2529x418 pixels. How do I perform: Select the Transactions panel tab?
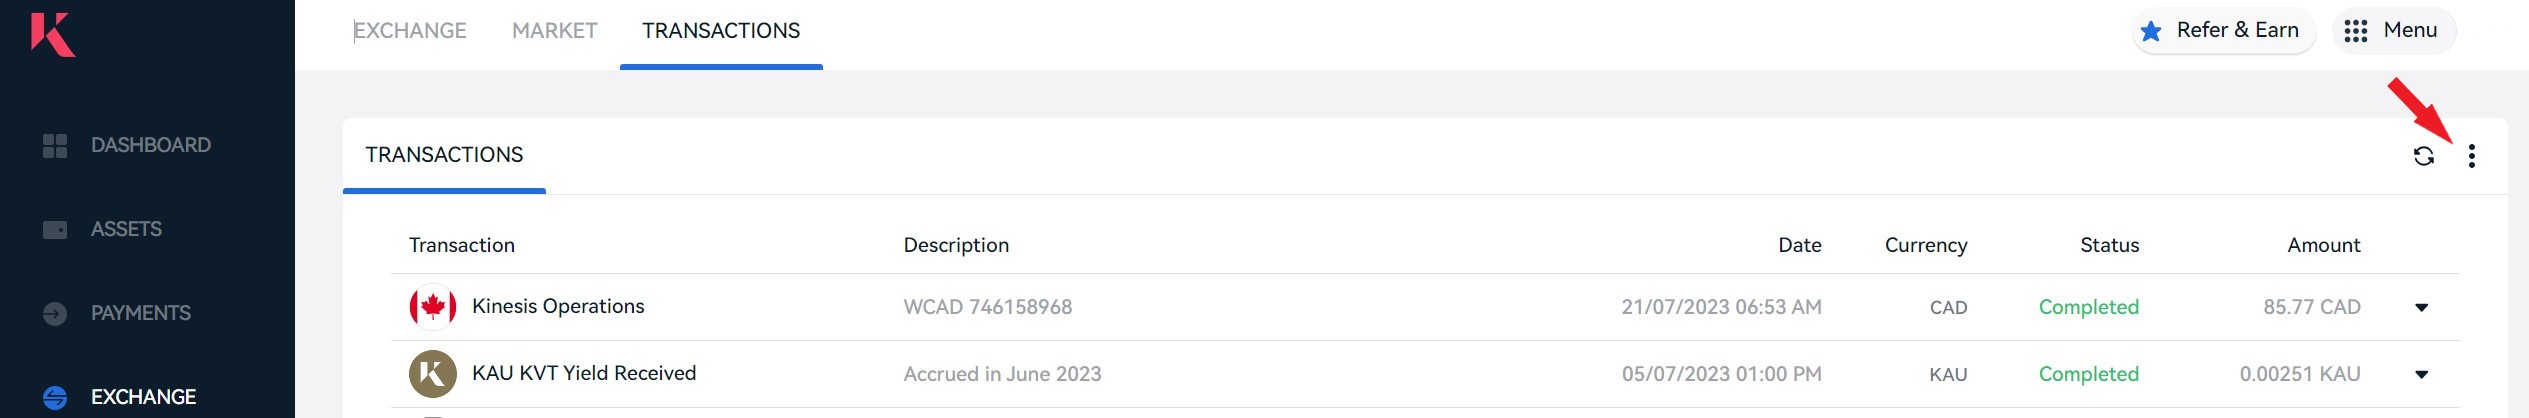coord(444,155)
